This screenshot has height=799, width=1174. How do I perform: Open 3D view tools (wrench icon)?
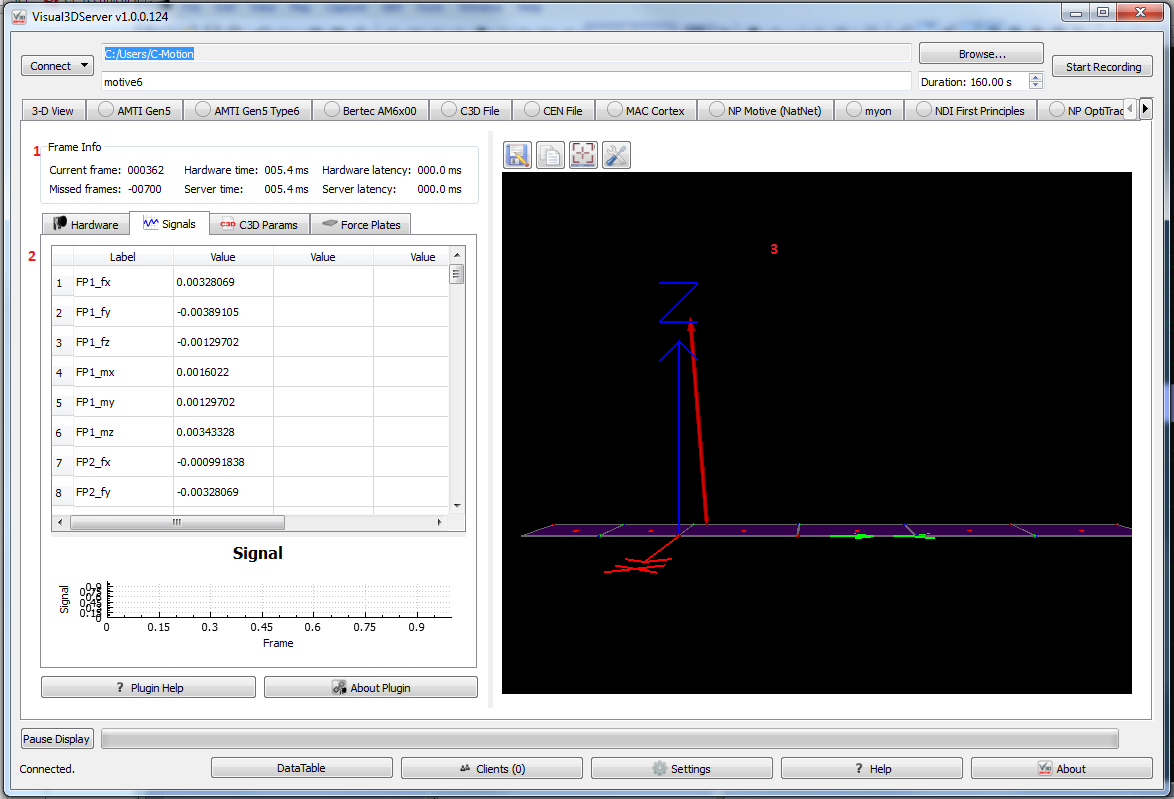[x=616, y=155]
